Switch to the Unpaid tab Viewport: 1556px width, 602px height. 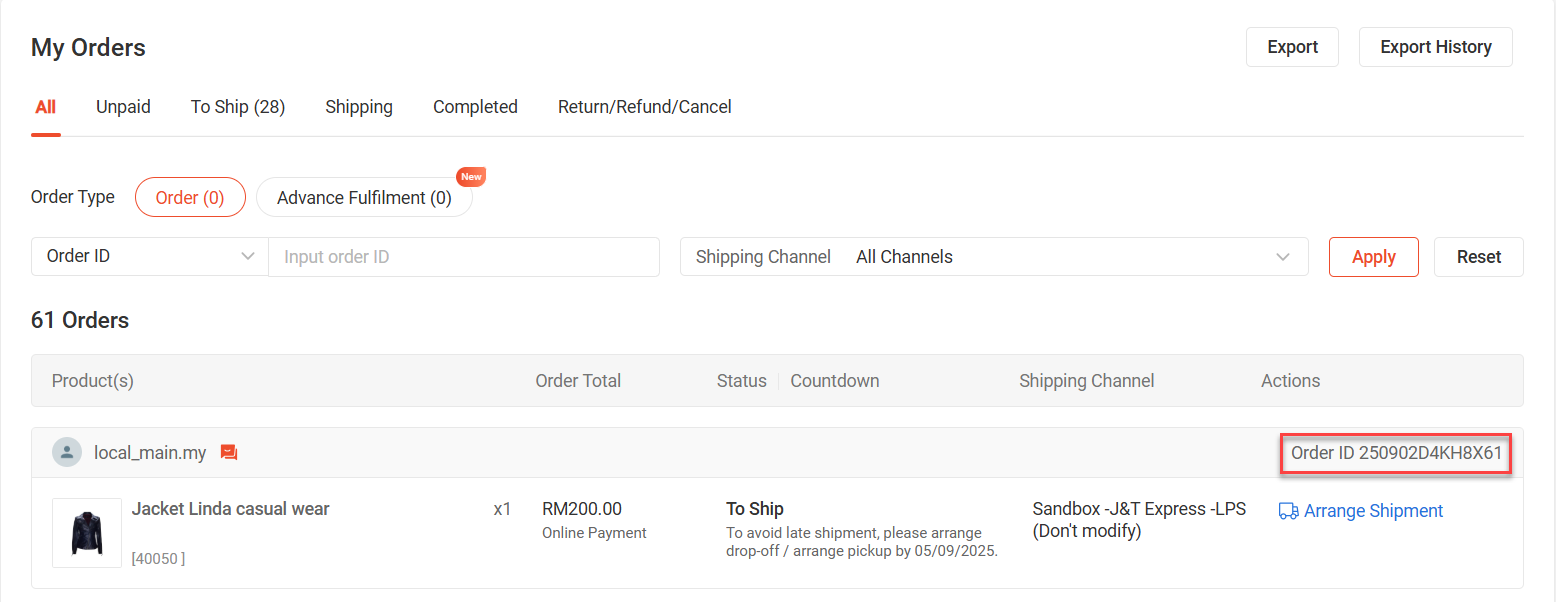click(x=123, y=107)
